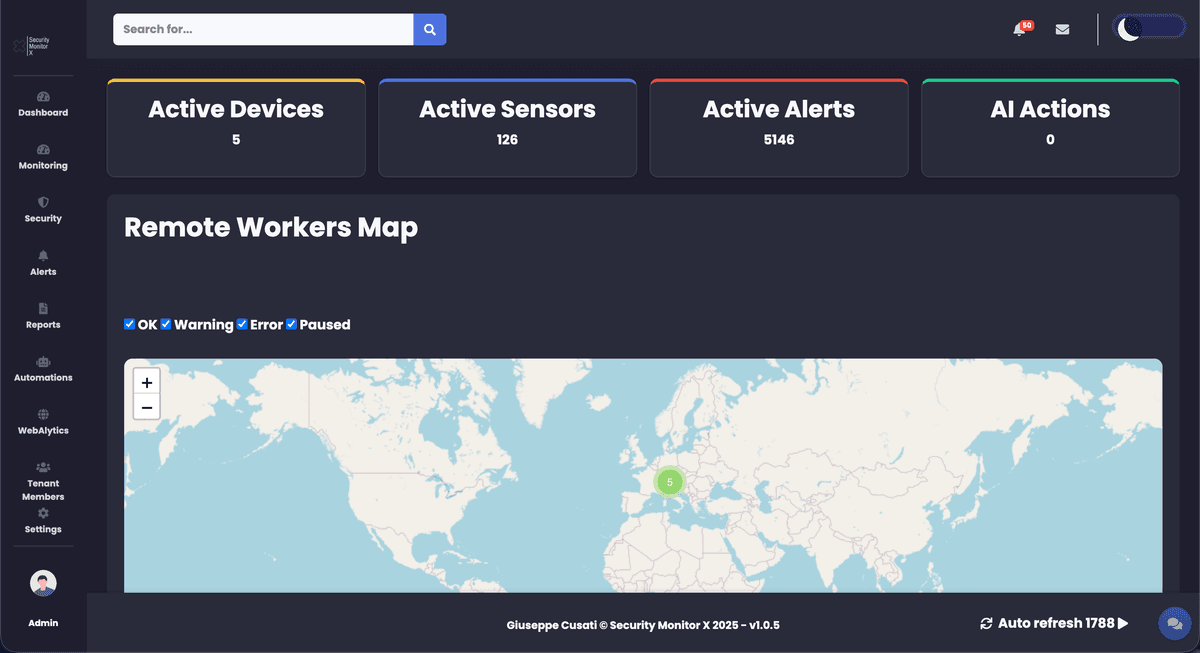Image resolution: width=1200 pixels, height=653 pixels.
Task: Click the green cluster marker on map
Action: click(x=669, y=482)
